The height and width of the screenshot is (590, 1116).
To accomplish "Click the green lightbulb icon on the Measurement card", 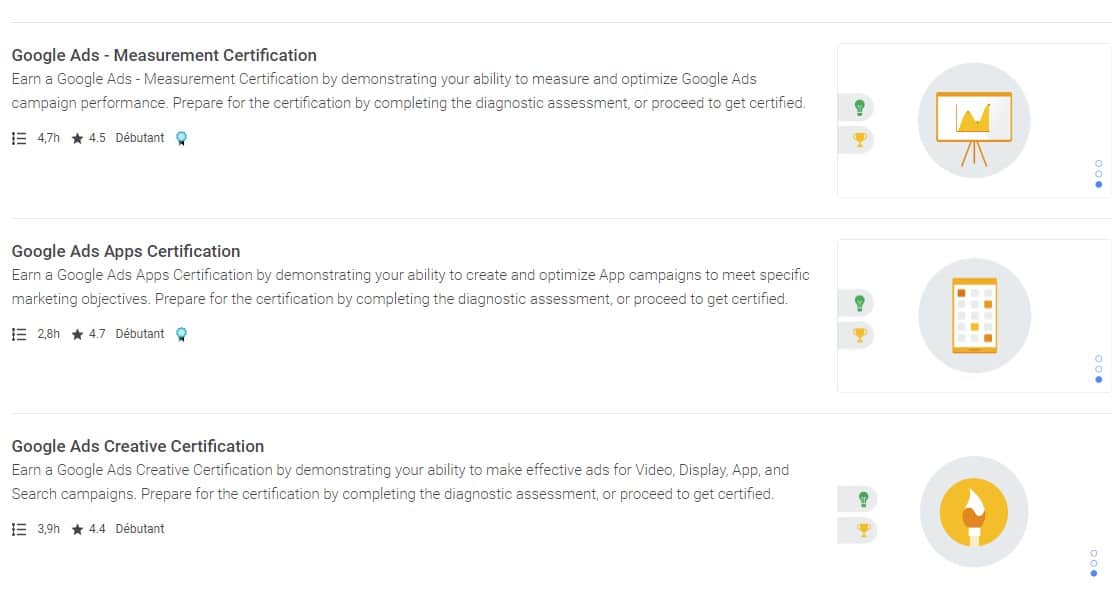I will (859, 106).
